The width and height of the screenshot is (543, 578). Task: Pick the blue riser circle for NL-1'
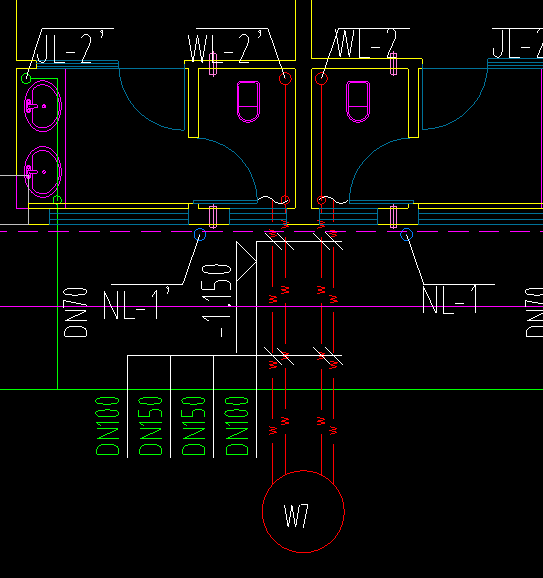199,234
